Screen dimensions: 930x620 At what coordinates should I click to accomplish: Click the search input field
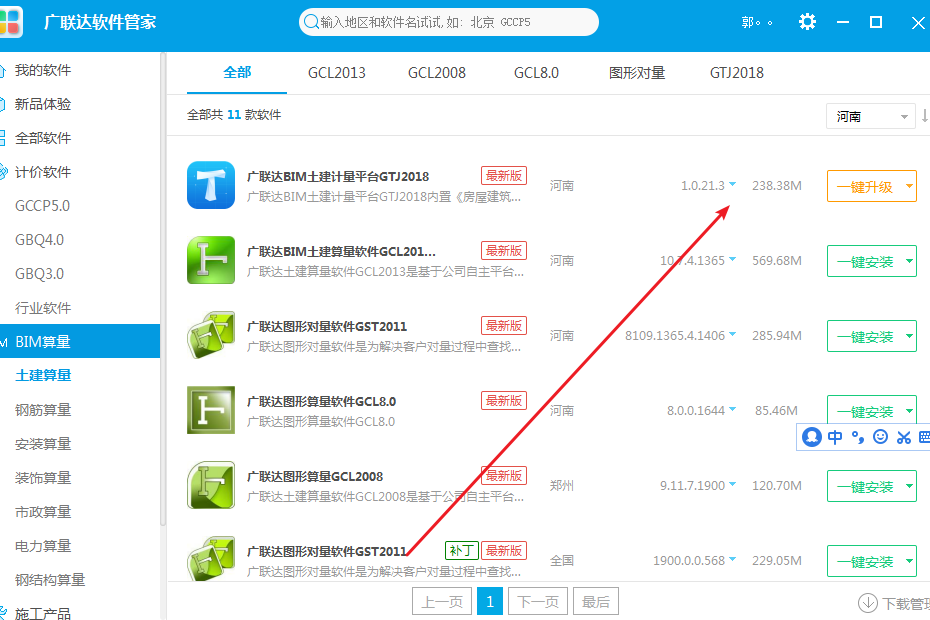[x=449, y=22]
